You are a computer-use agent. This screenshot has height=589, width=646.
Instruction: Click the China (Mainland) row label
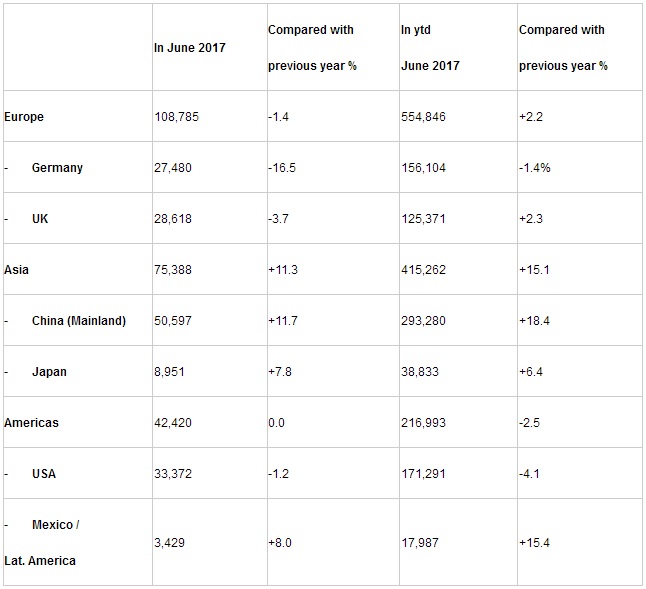[79, 321]
